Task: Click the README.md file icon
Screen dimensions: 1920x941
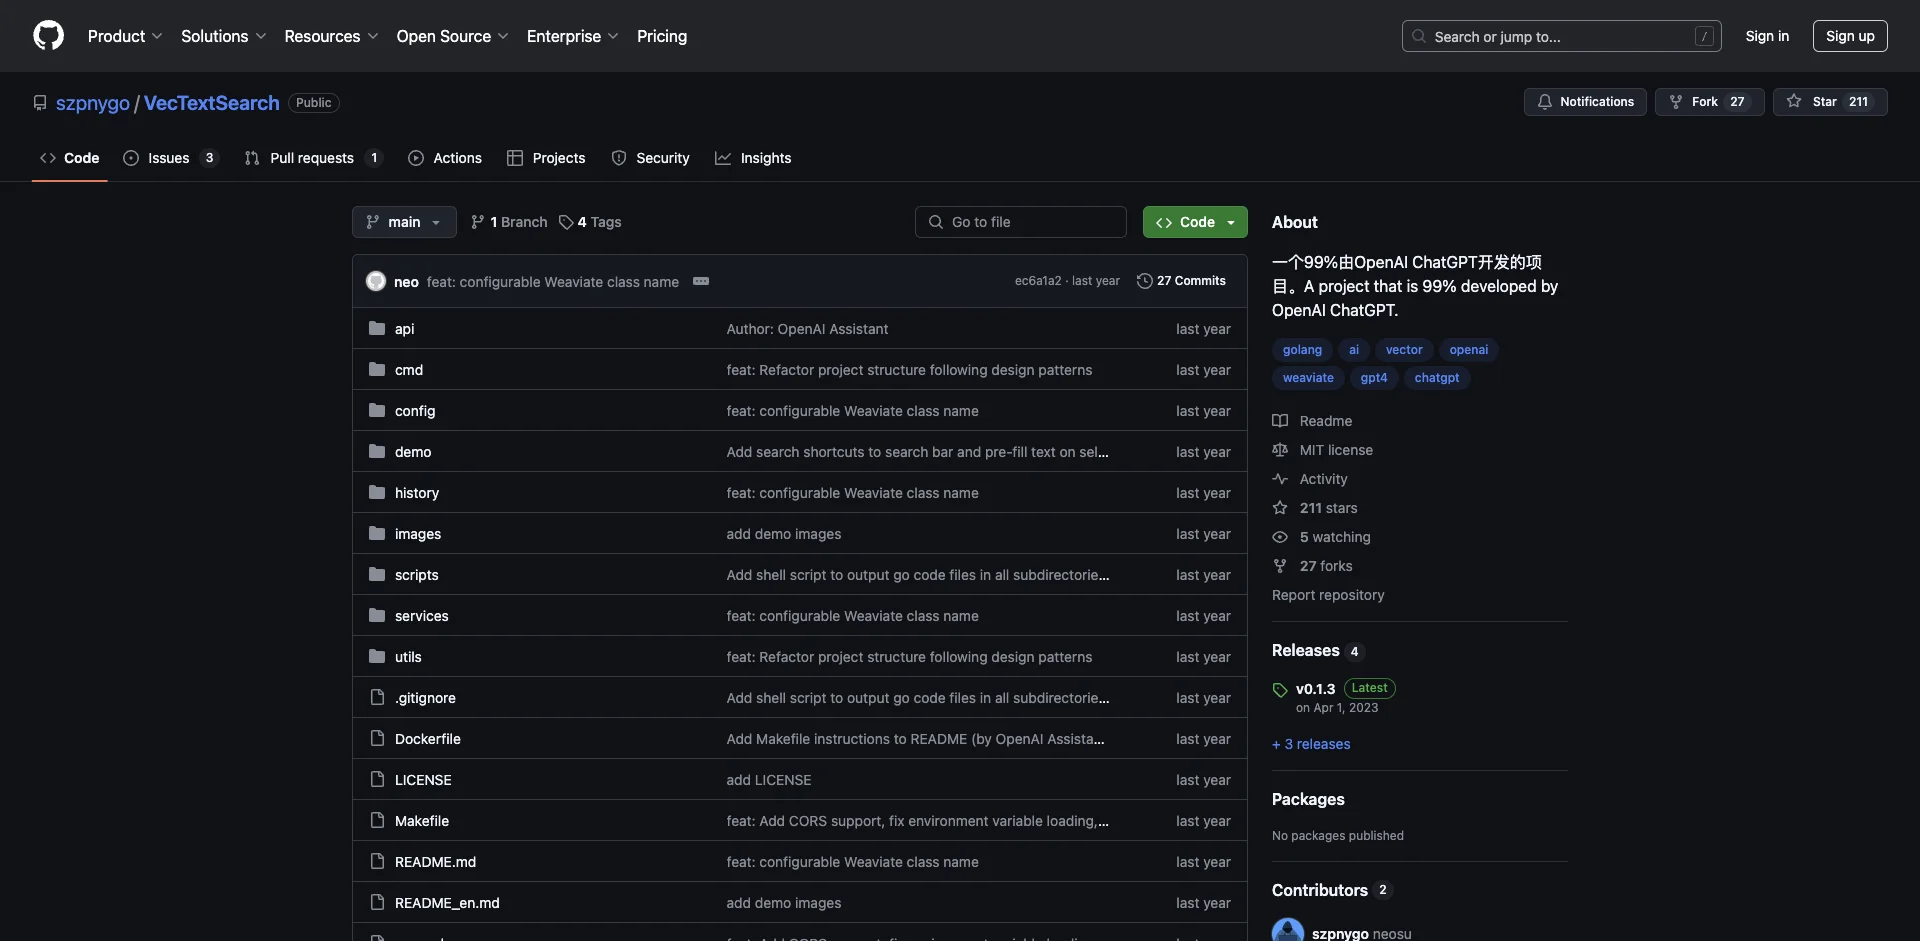Action: (x=377, y=861)
